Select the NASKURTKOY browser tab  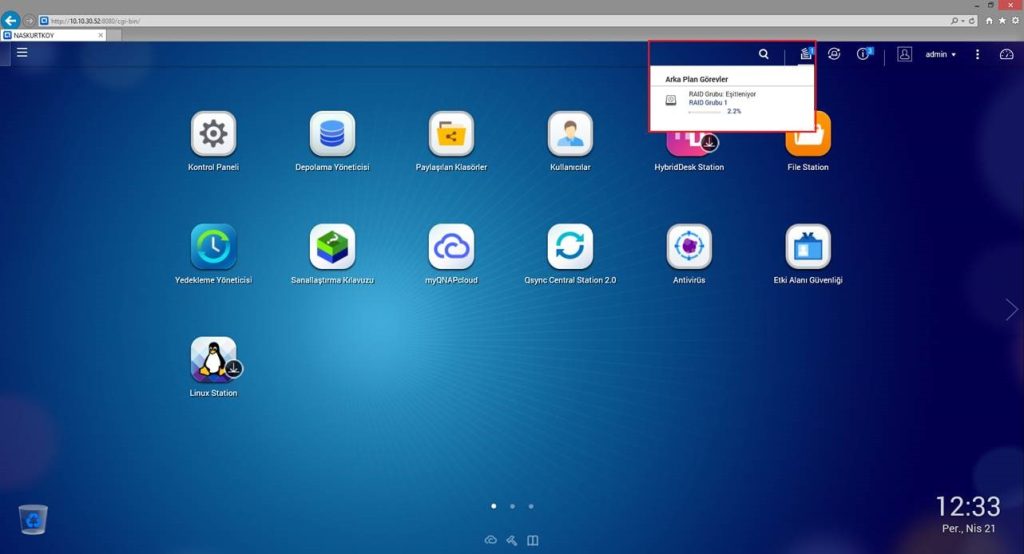pyautogui.click(x=52, y=35)
